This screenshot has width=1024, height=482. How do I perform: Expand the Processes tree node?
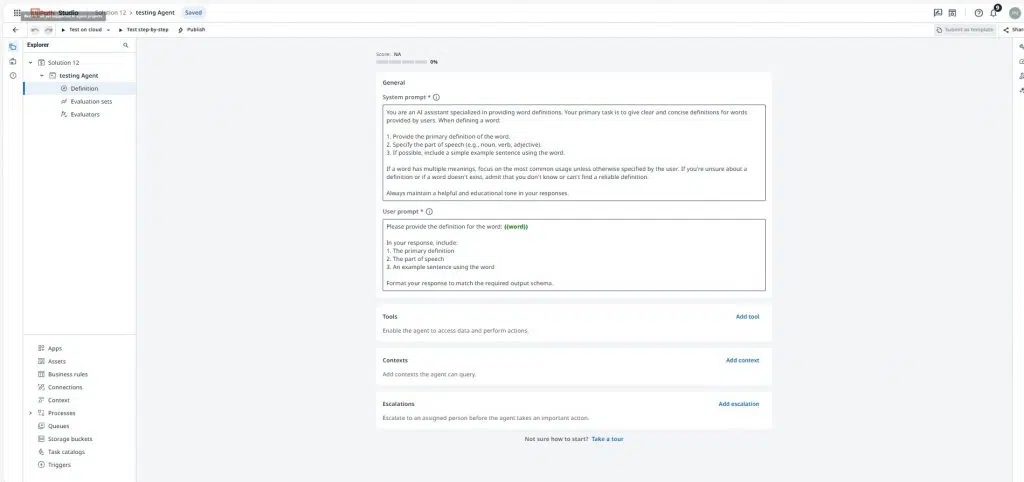(x=30, y=413)
